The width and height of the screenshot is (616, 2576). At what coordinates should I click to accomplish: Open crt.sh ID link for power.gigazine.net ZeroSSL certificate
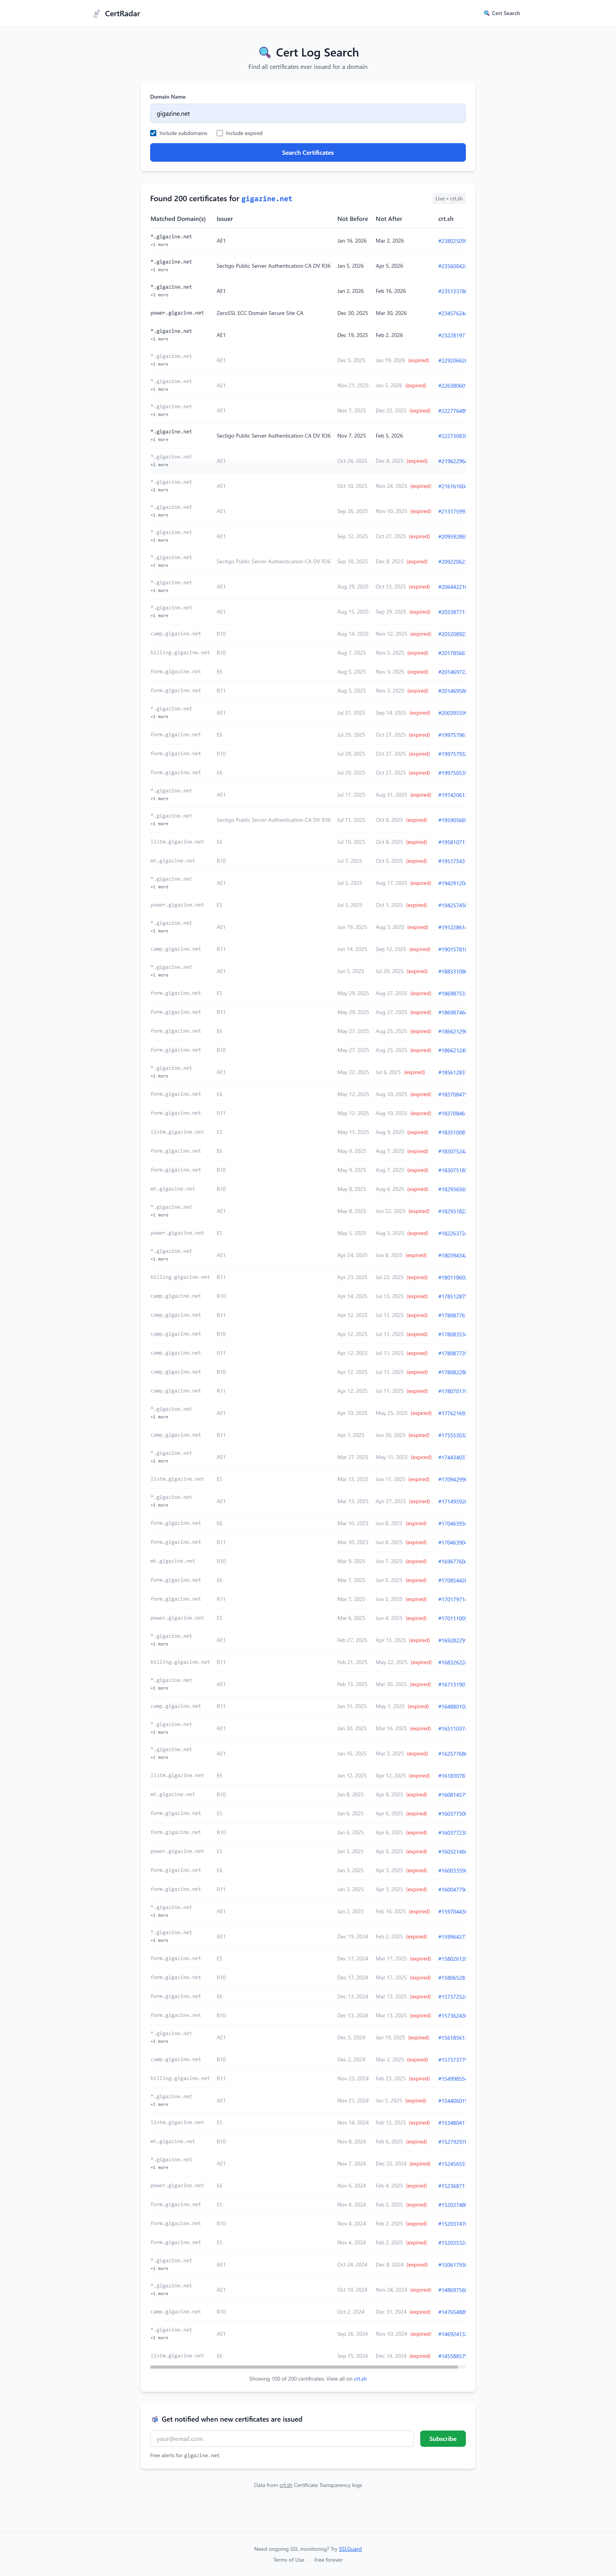point(452,313)
